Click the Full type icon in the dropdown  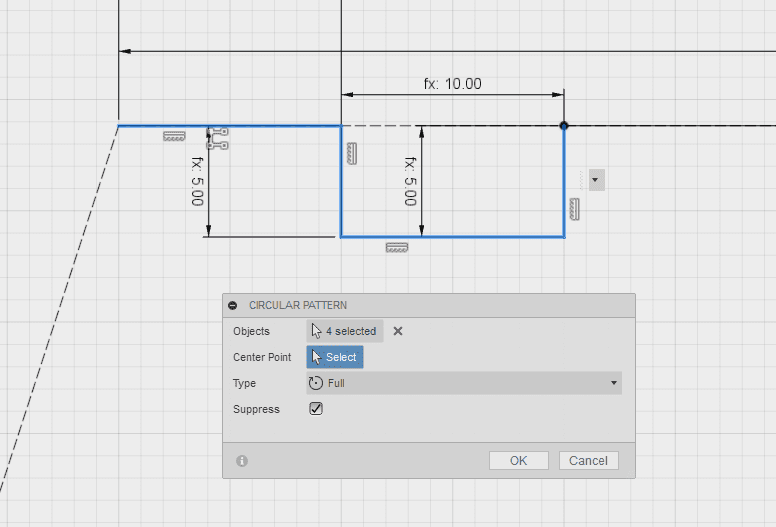[x=315, y=383]
